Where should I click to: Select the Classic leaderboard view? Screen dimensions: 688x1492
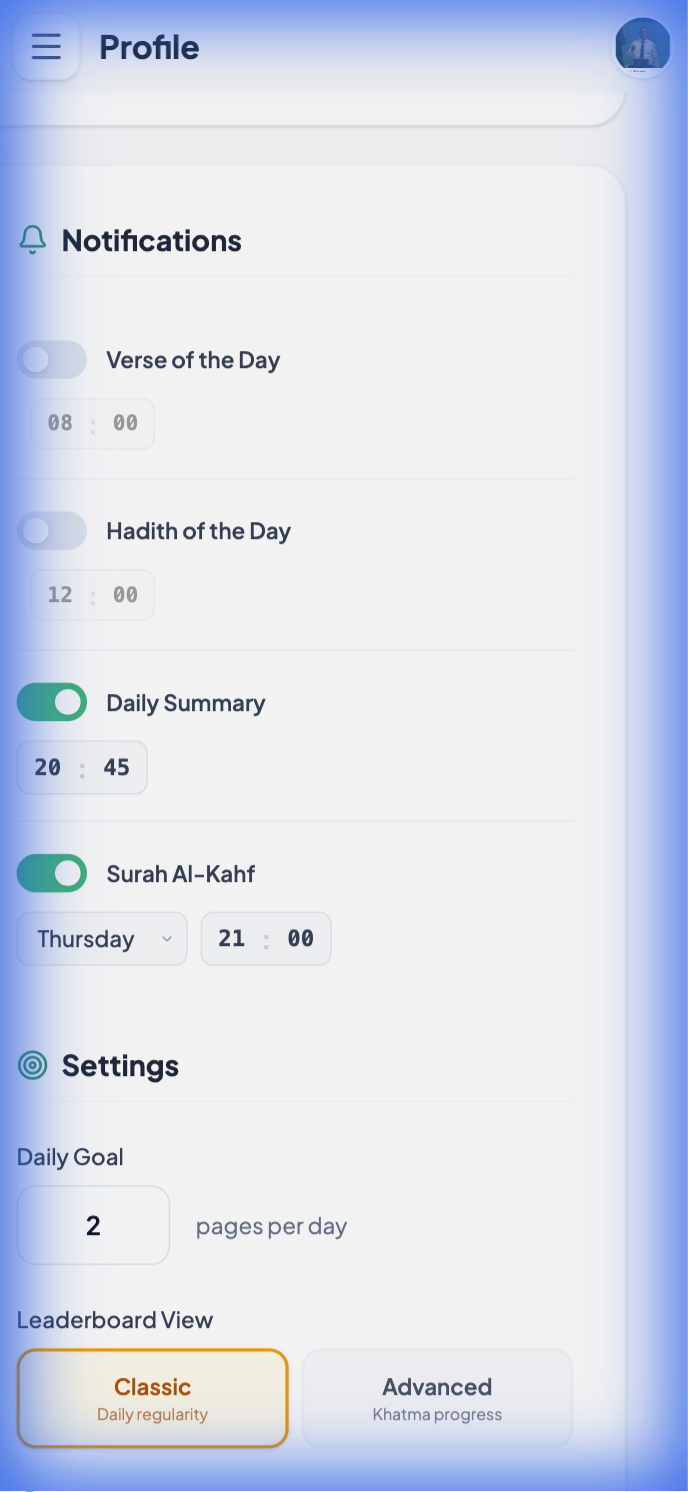152,1398
